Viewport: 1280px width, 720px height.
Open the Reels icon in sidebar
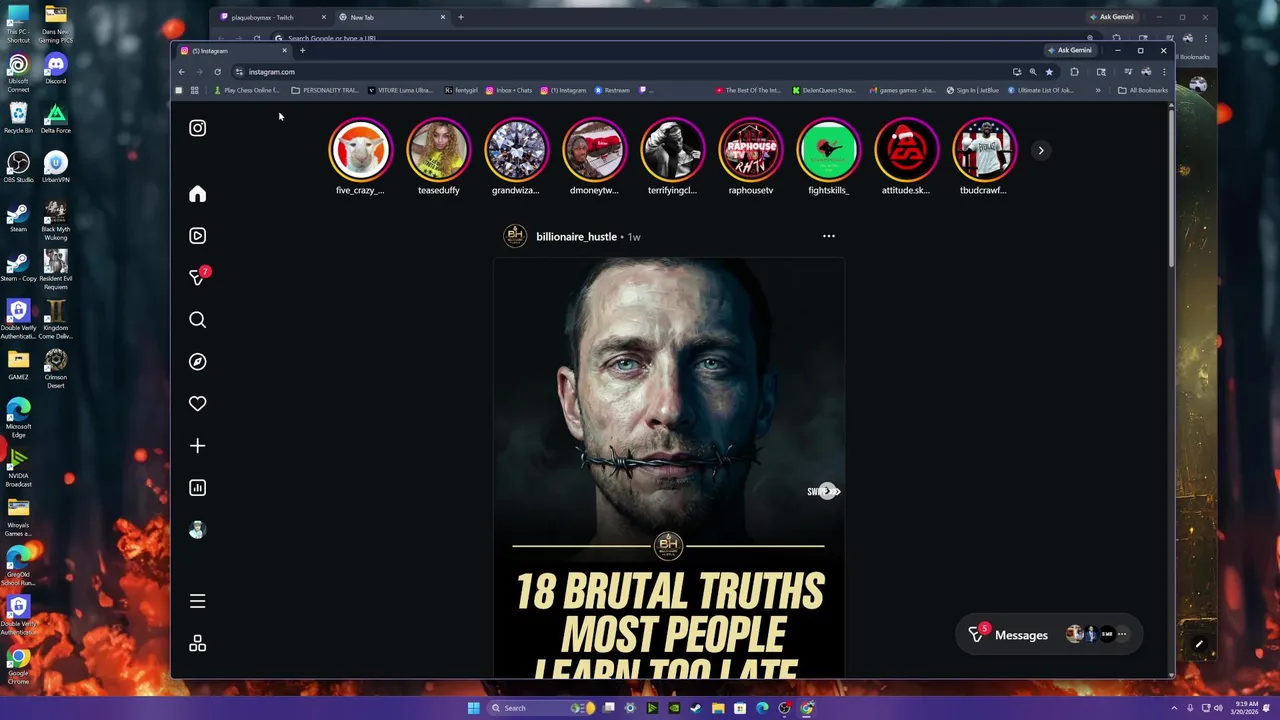[197, 236]
